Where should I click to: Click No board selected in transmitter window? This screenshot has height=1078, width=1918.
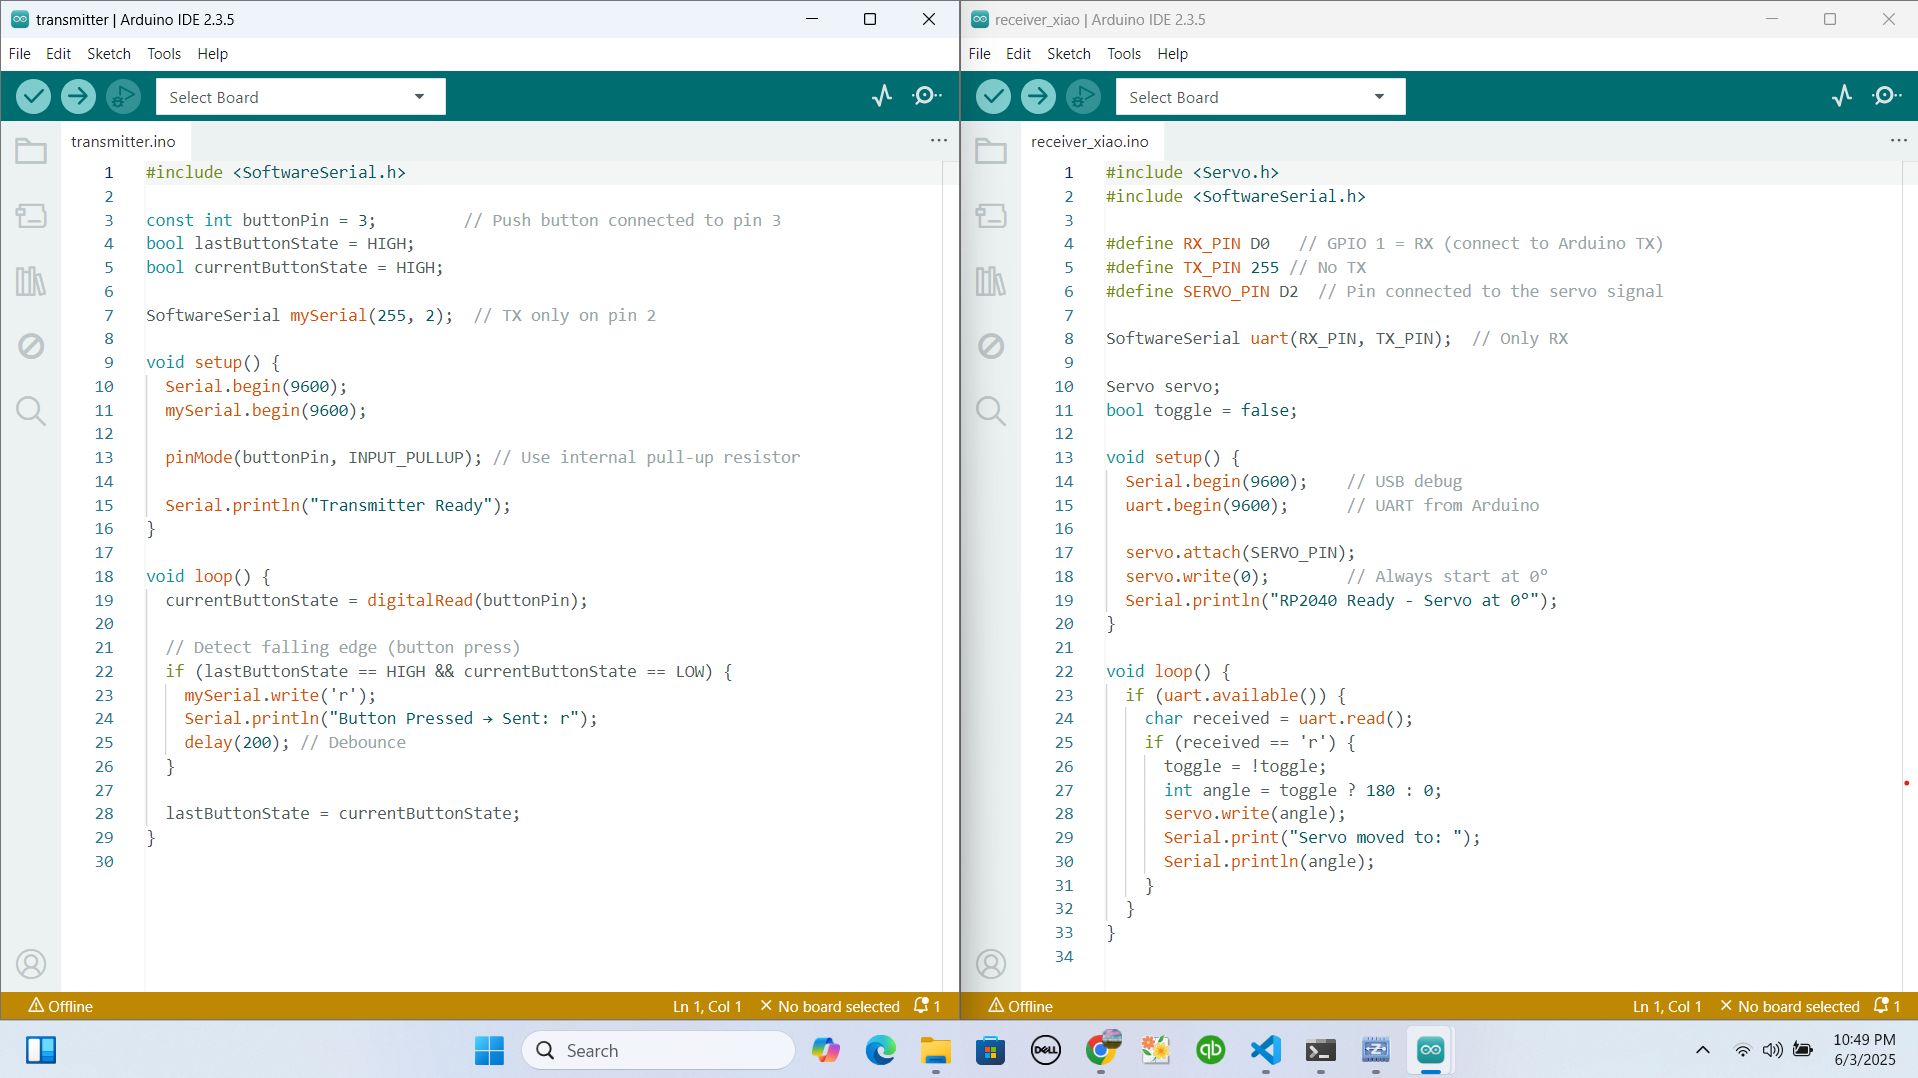830,1006
